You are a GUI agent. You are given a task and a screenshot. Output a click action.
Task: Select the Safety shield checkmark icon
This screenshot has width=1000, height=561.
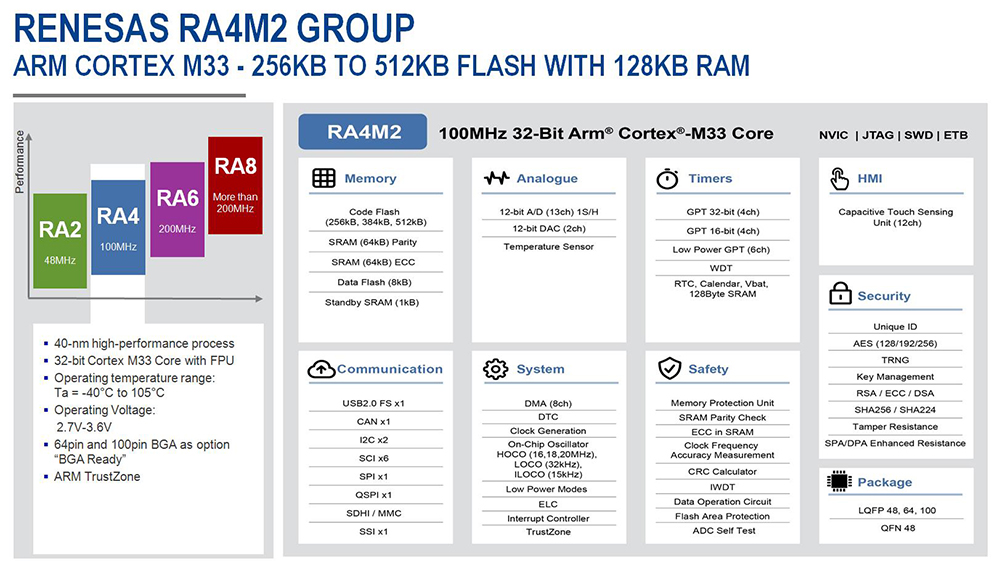(668, 369)
